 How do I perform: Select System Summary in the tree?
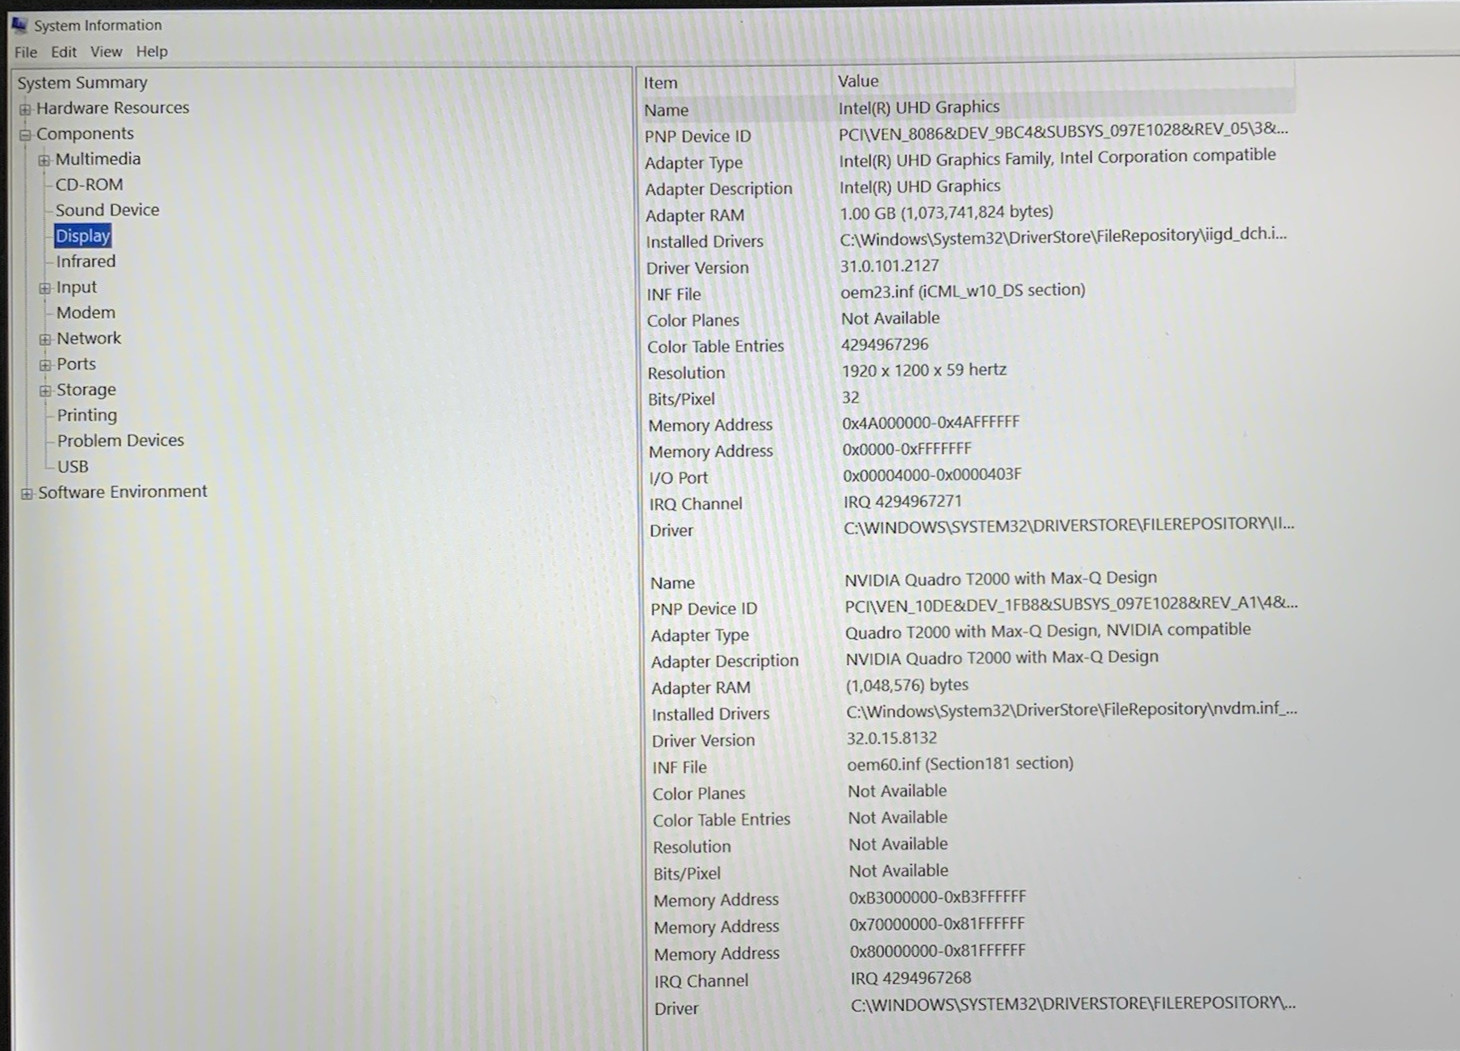pyautogui.click(x=82, y=83)
